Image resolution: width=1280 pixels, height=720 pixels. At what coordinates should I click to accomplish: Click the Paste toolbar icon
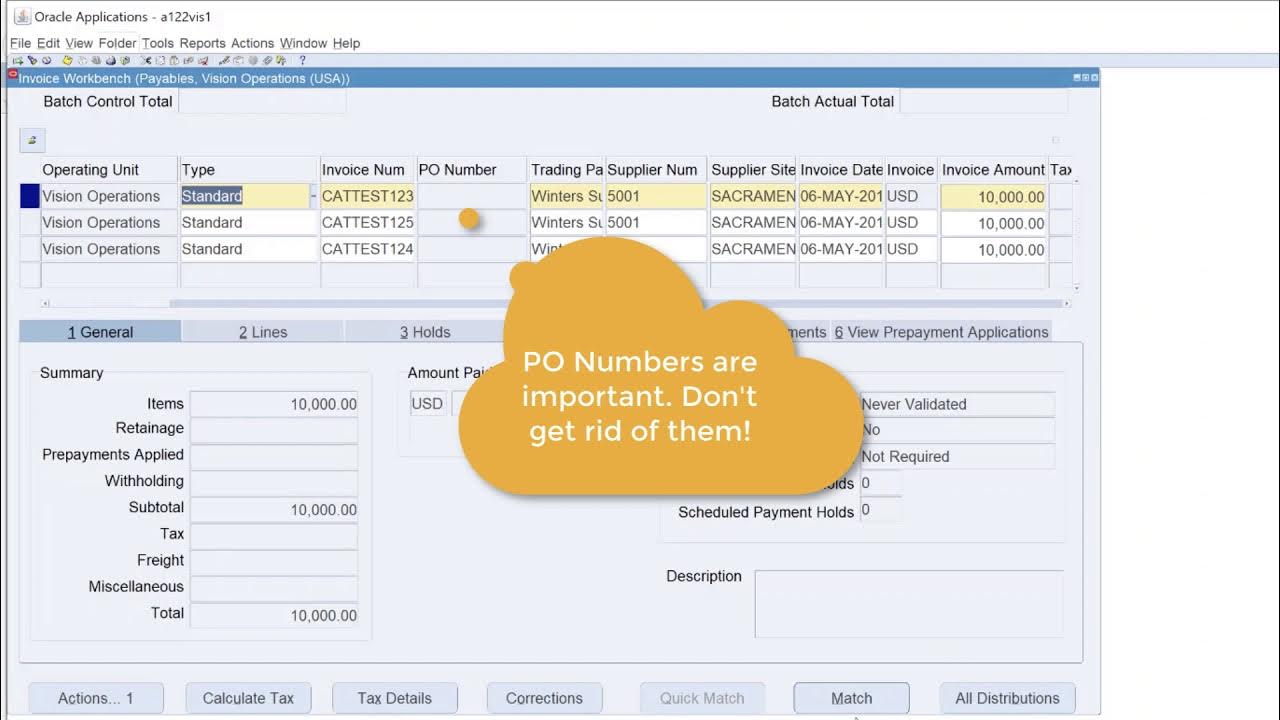pyautogui.click(x=174, y=60)
